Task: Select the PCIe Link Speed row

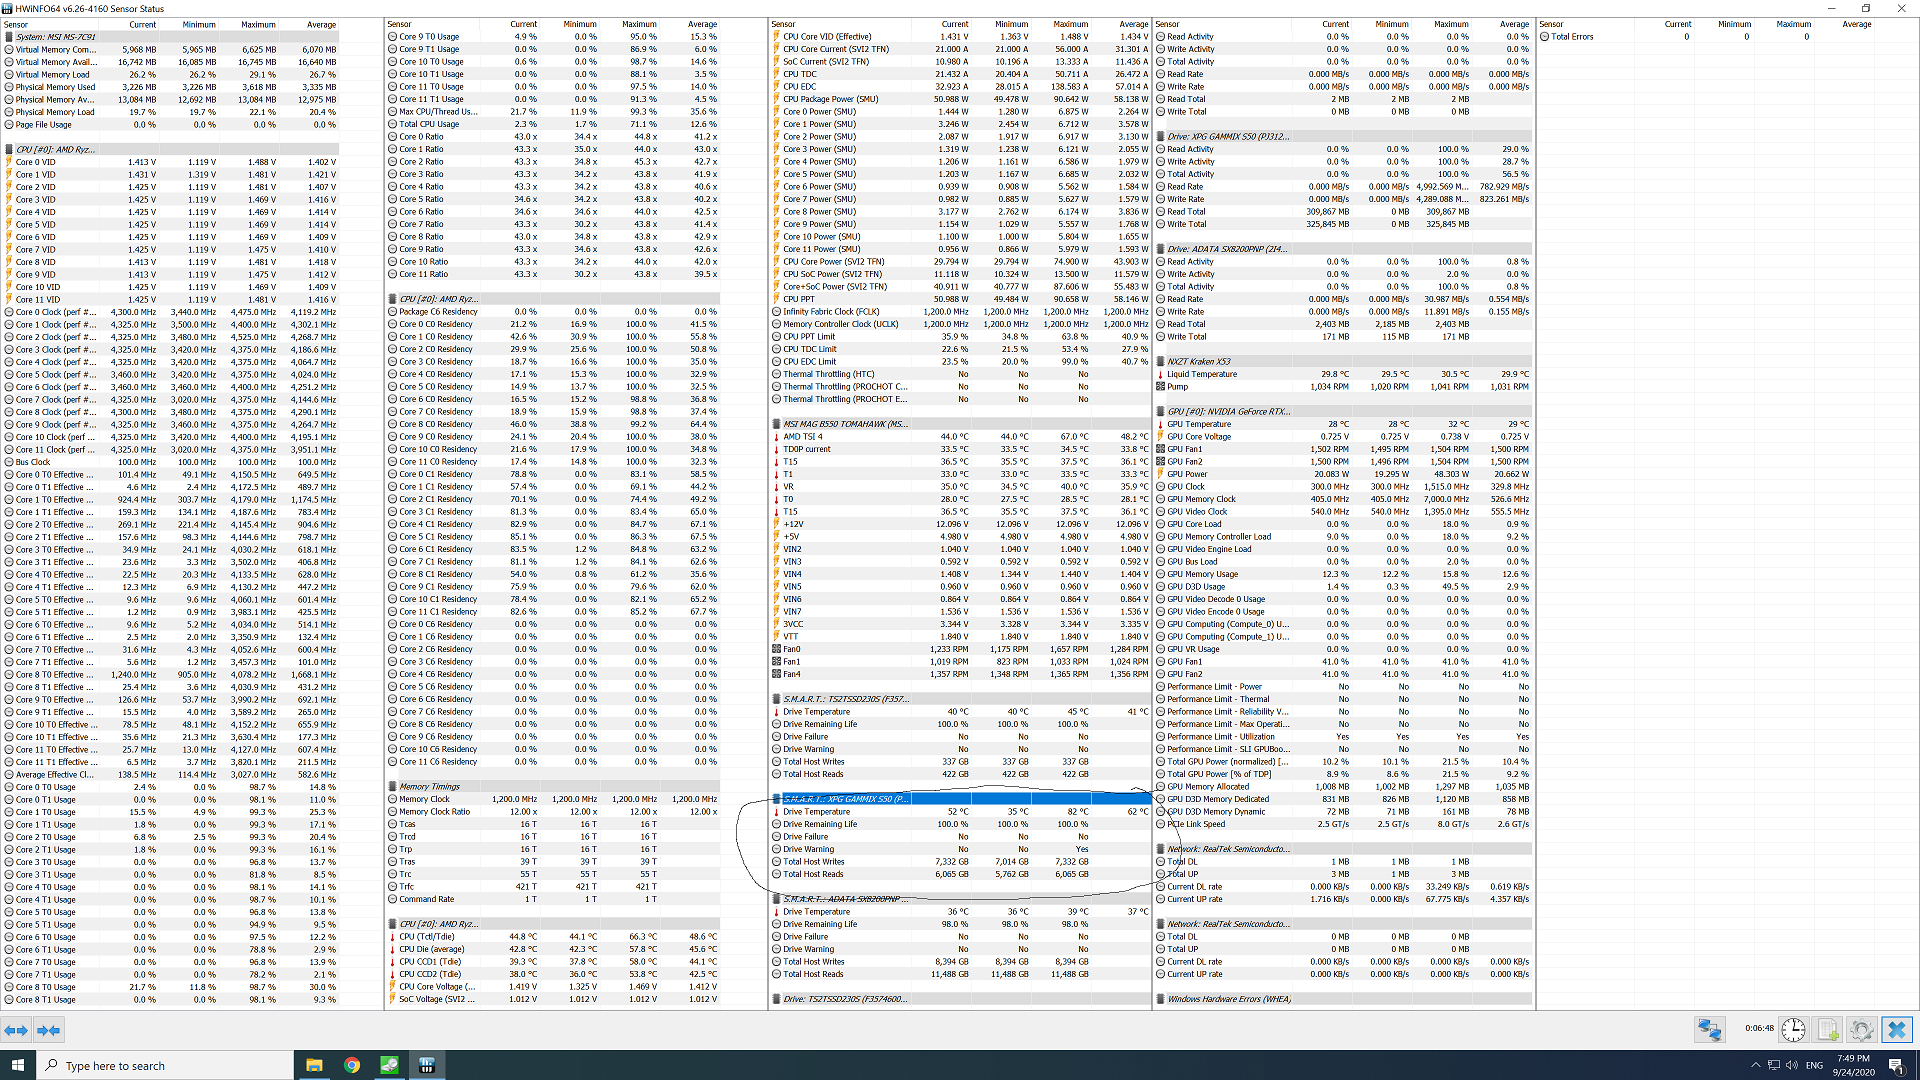Action: [1343, 824]
